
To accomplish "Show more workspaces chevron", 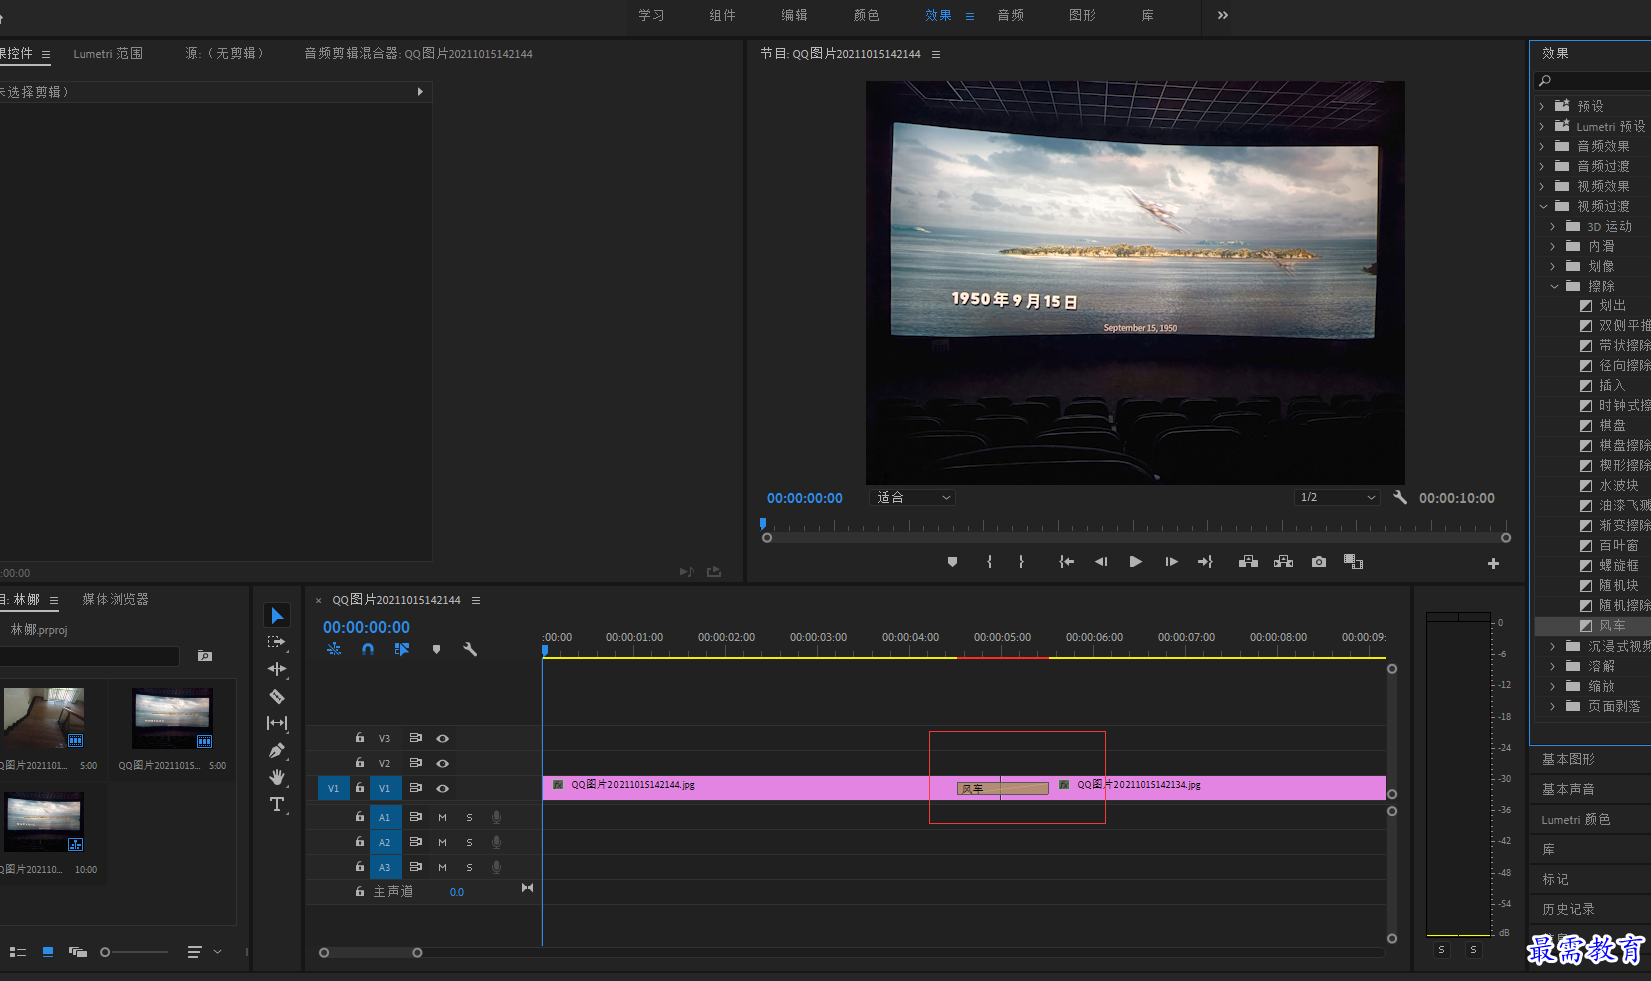I will (x=1223, y=15).
